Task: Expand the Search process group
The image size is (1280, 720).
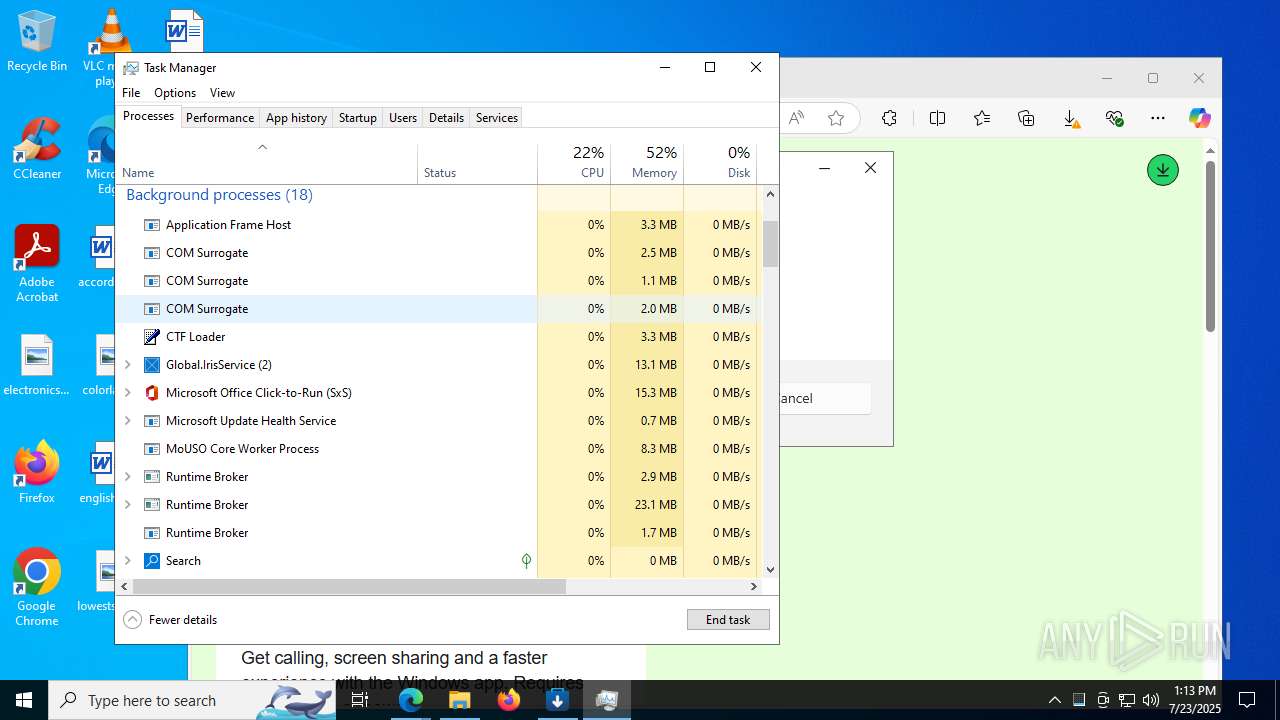Action: pyautogui.click(x=127, y=561)
